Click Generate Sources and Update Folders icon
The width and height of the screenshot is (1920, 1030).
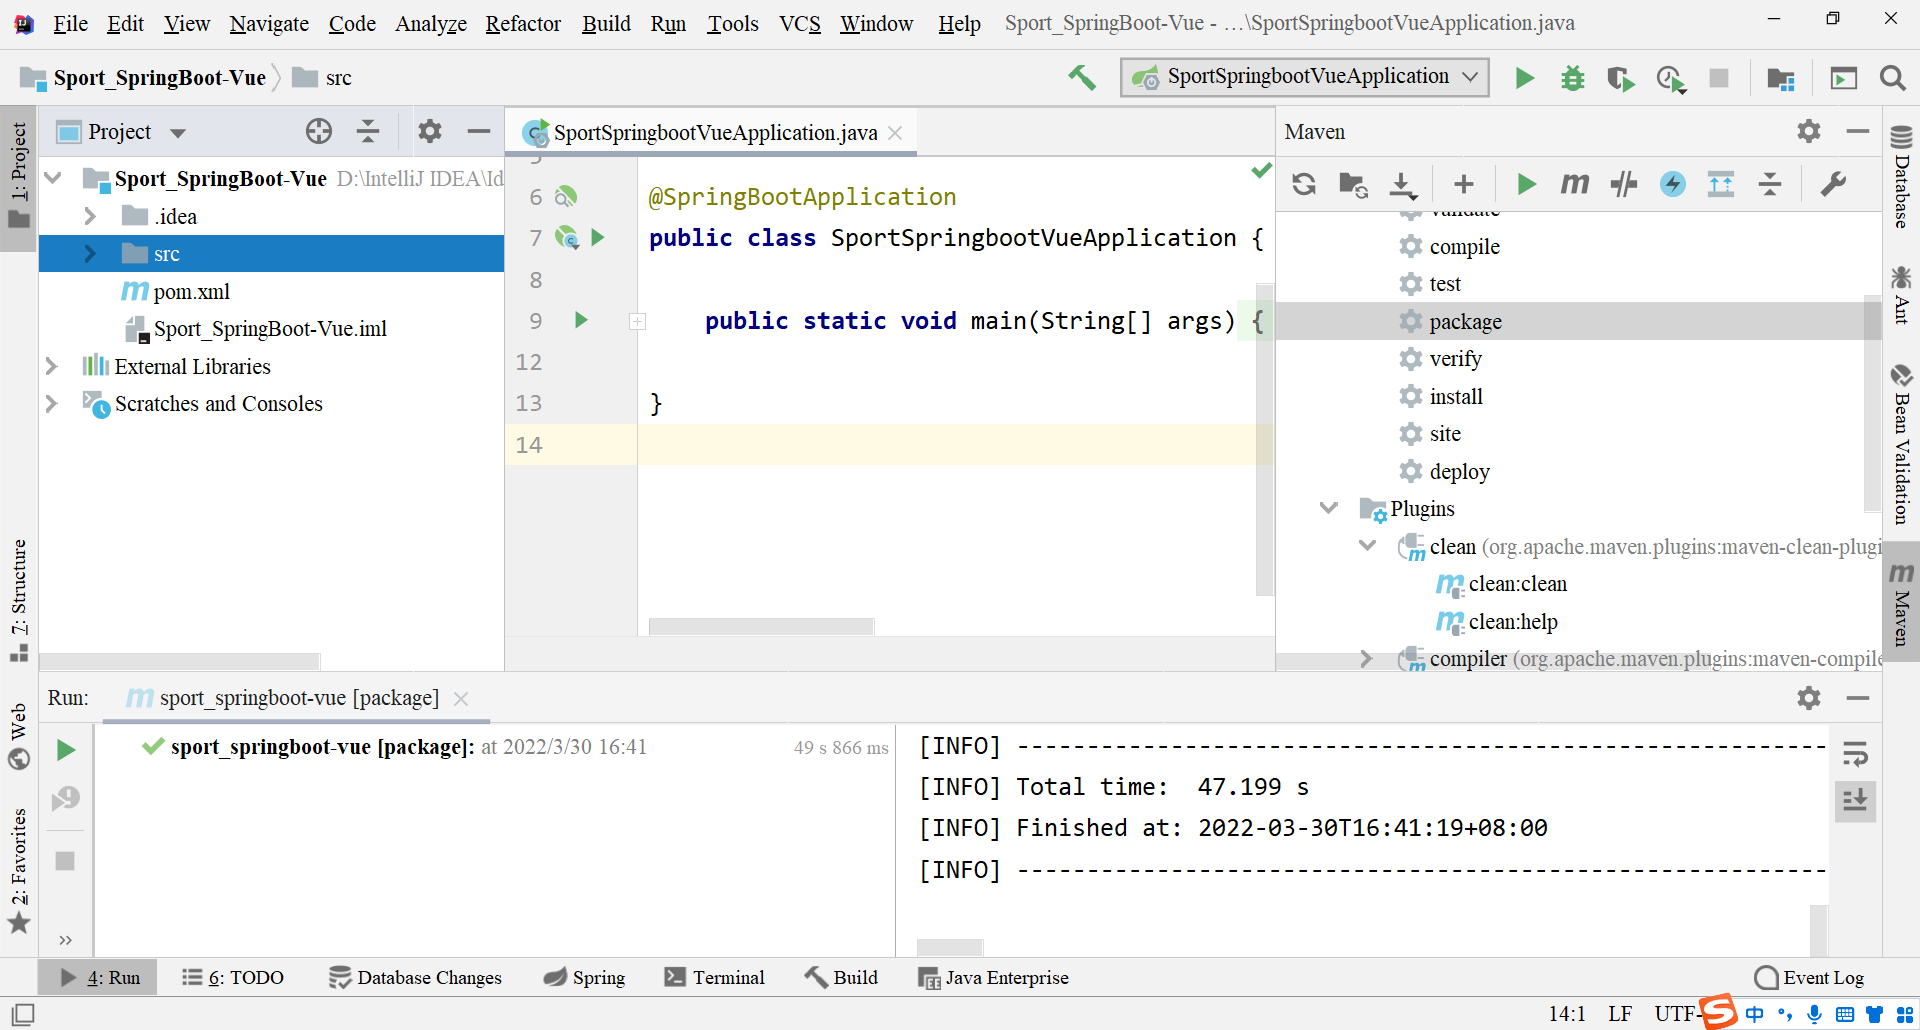pos(1353,184)
